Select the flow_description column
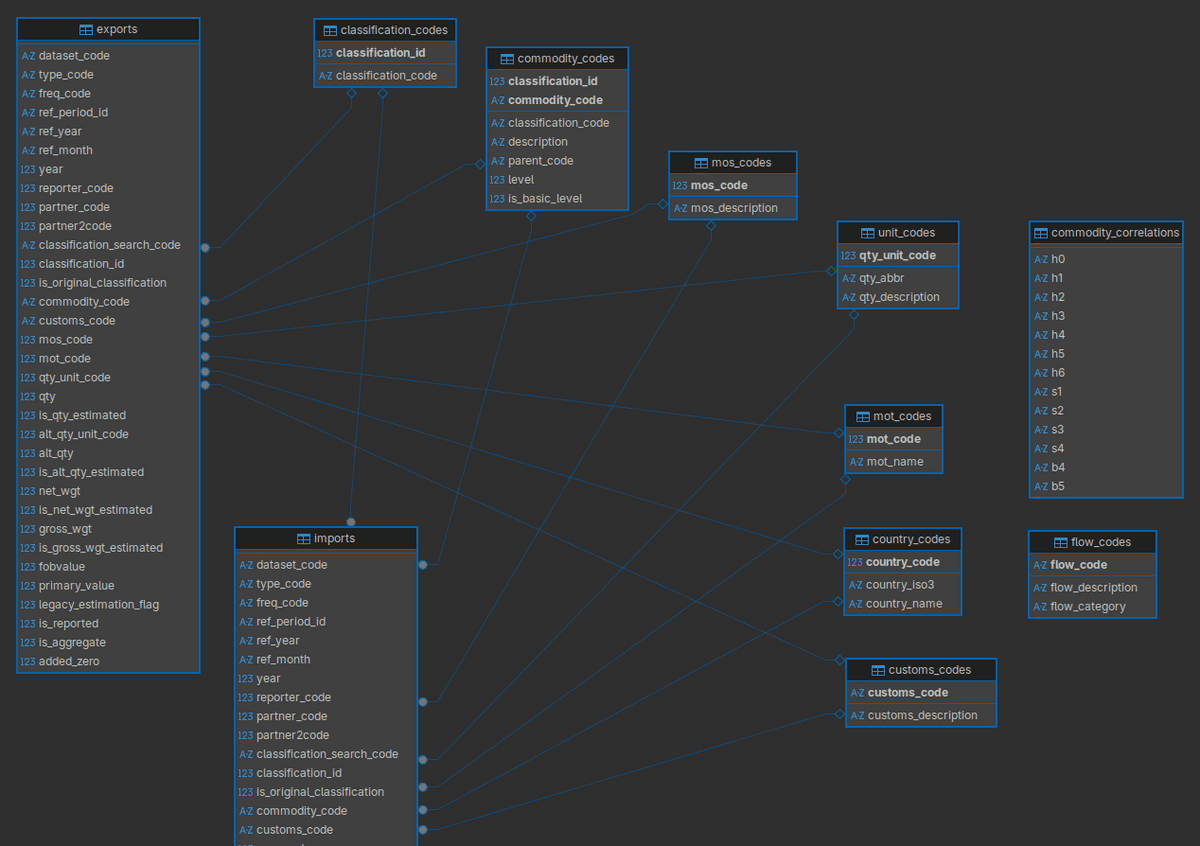This screenshot has height=846, width=1200. coord(1093,588)
